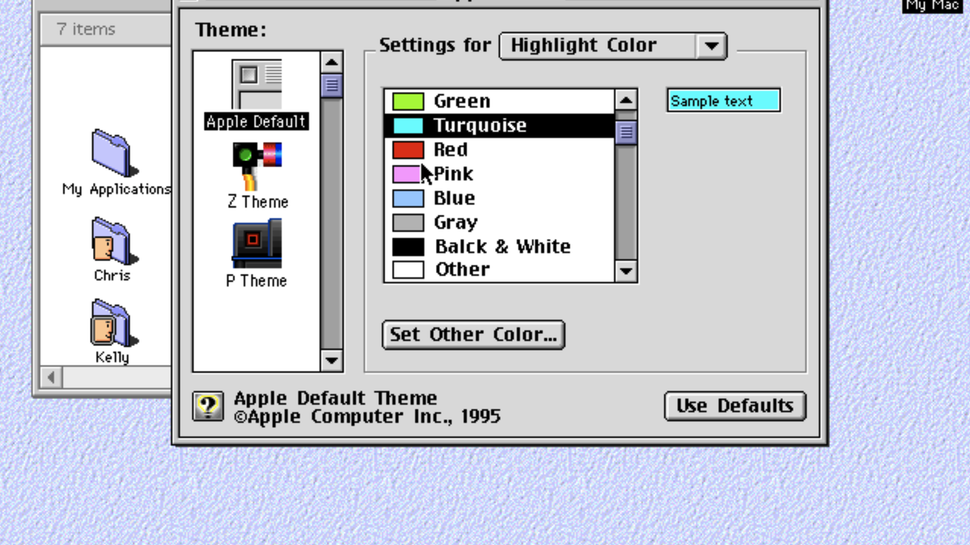Click the Set Other Color button
Screen dimensions: 970x545
tap(473, 335)
